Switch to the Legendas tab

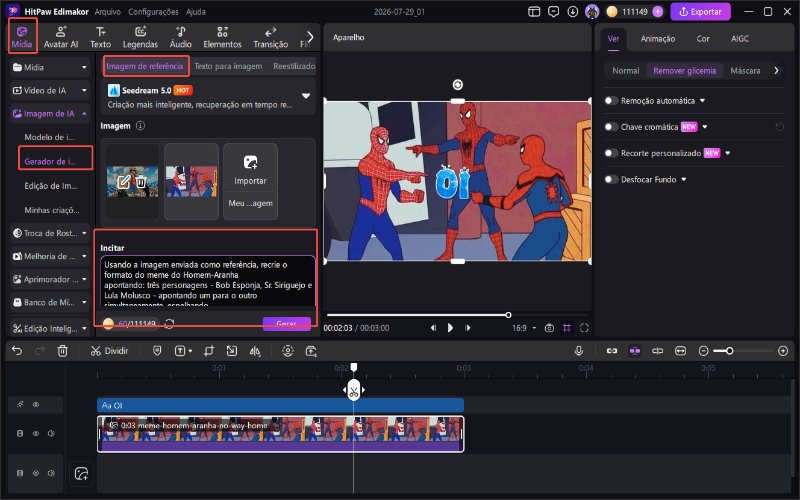(140, 37)
